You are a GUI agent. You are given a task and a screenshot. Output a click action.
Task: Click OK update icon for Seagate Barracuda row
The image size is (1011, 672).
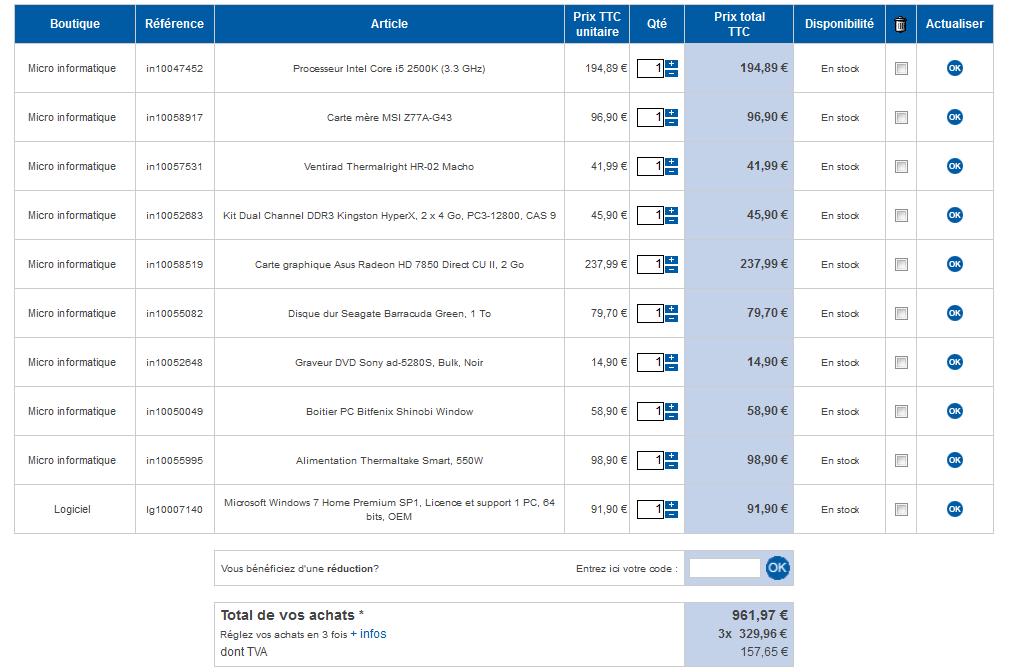coord(954,313)
